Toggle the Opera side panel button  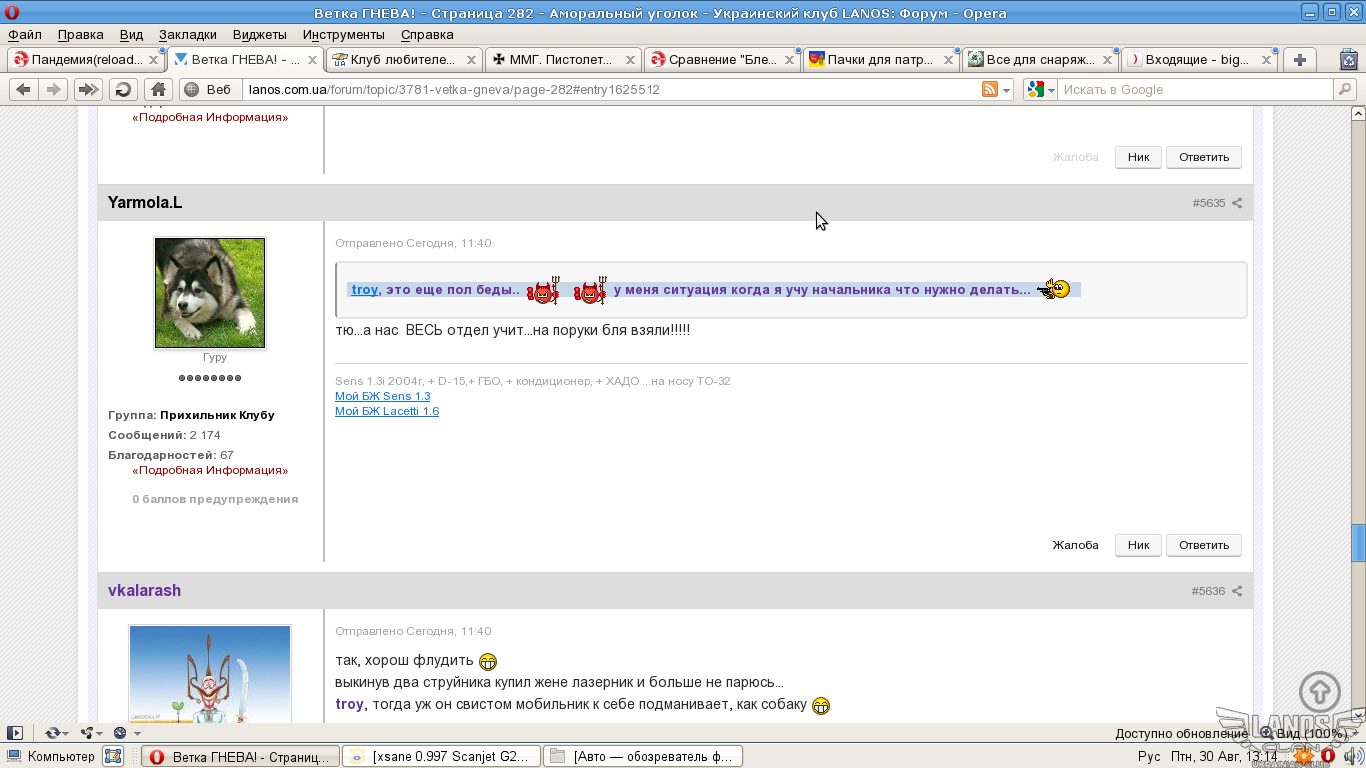[x=15, y=733]
